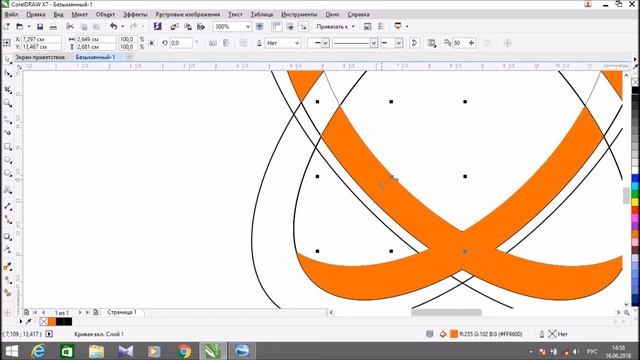Select the Страница 1 page tab
Viewport: 640px width, 360px height.
pos(122,312)
